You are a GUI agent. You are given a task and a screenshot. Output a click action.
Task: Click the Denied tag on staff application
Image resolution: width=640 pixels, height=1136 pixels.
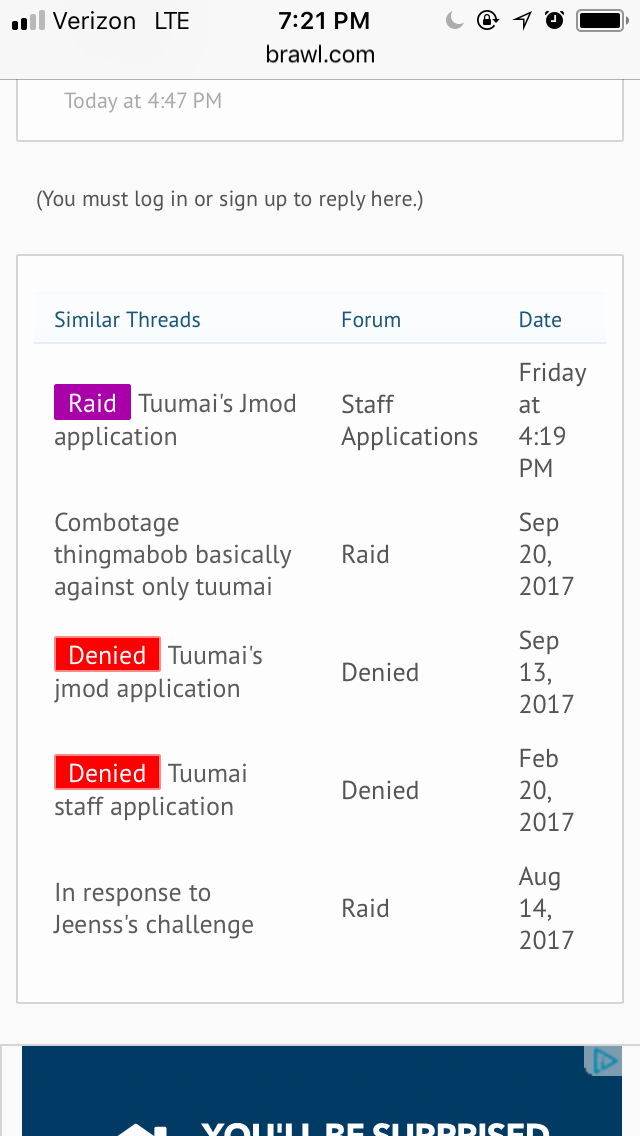point(107,773)
